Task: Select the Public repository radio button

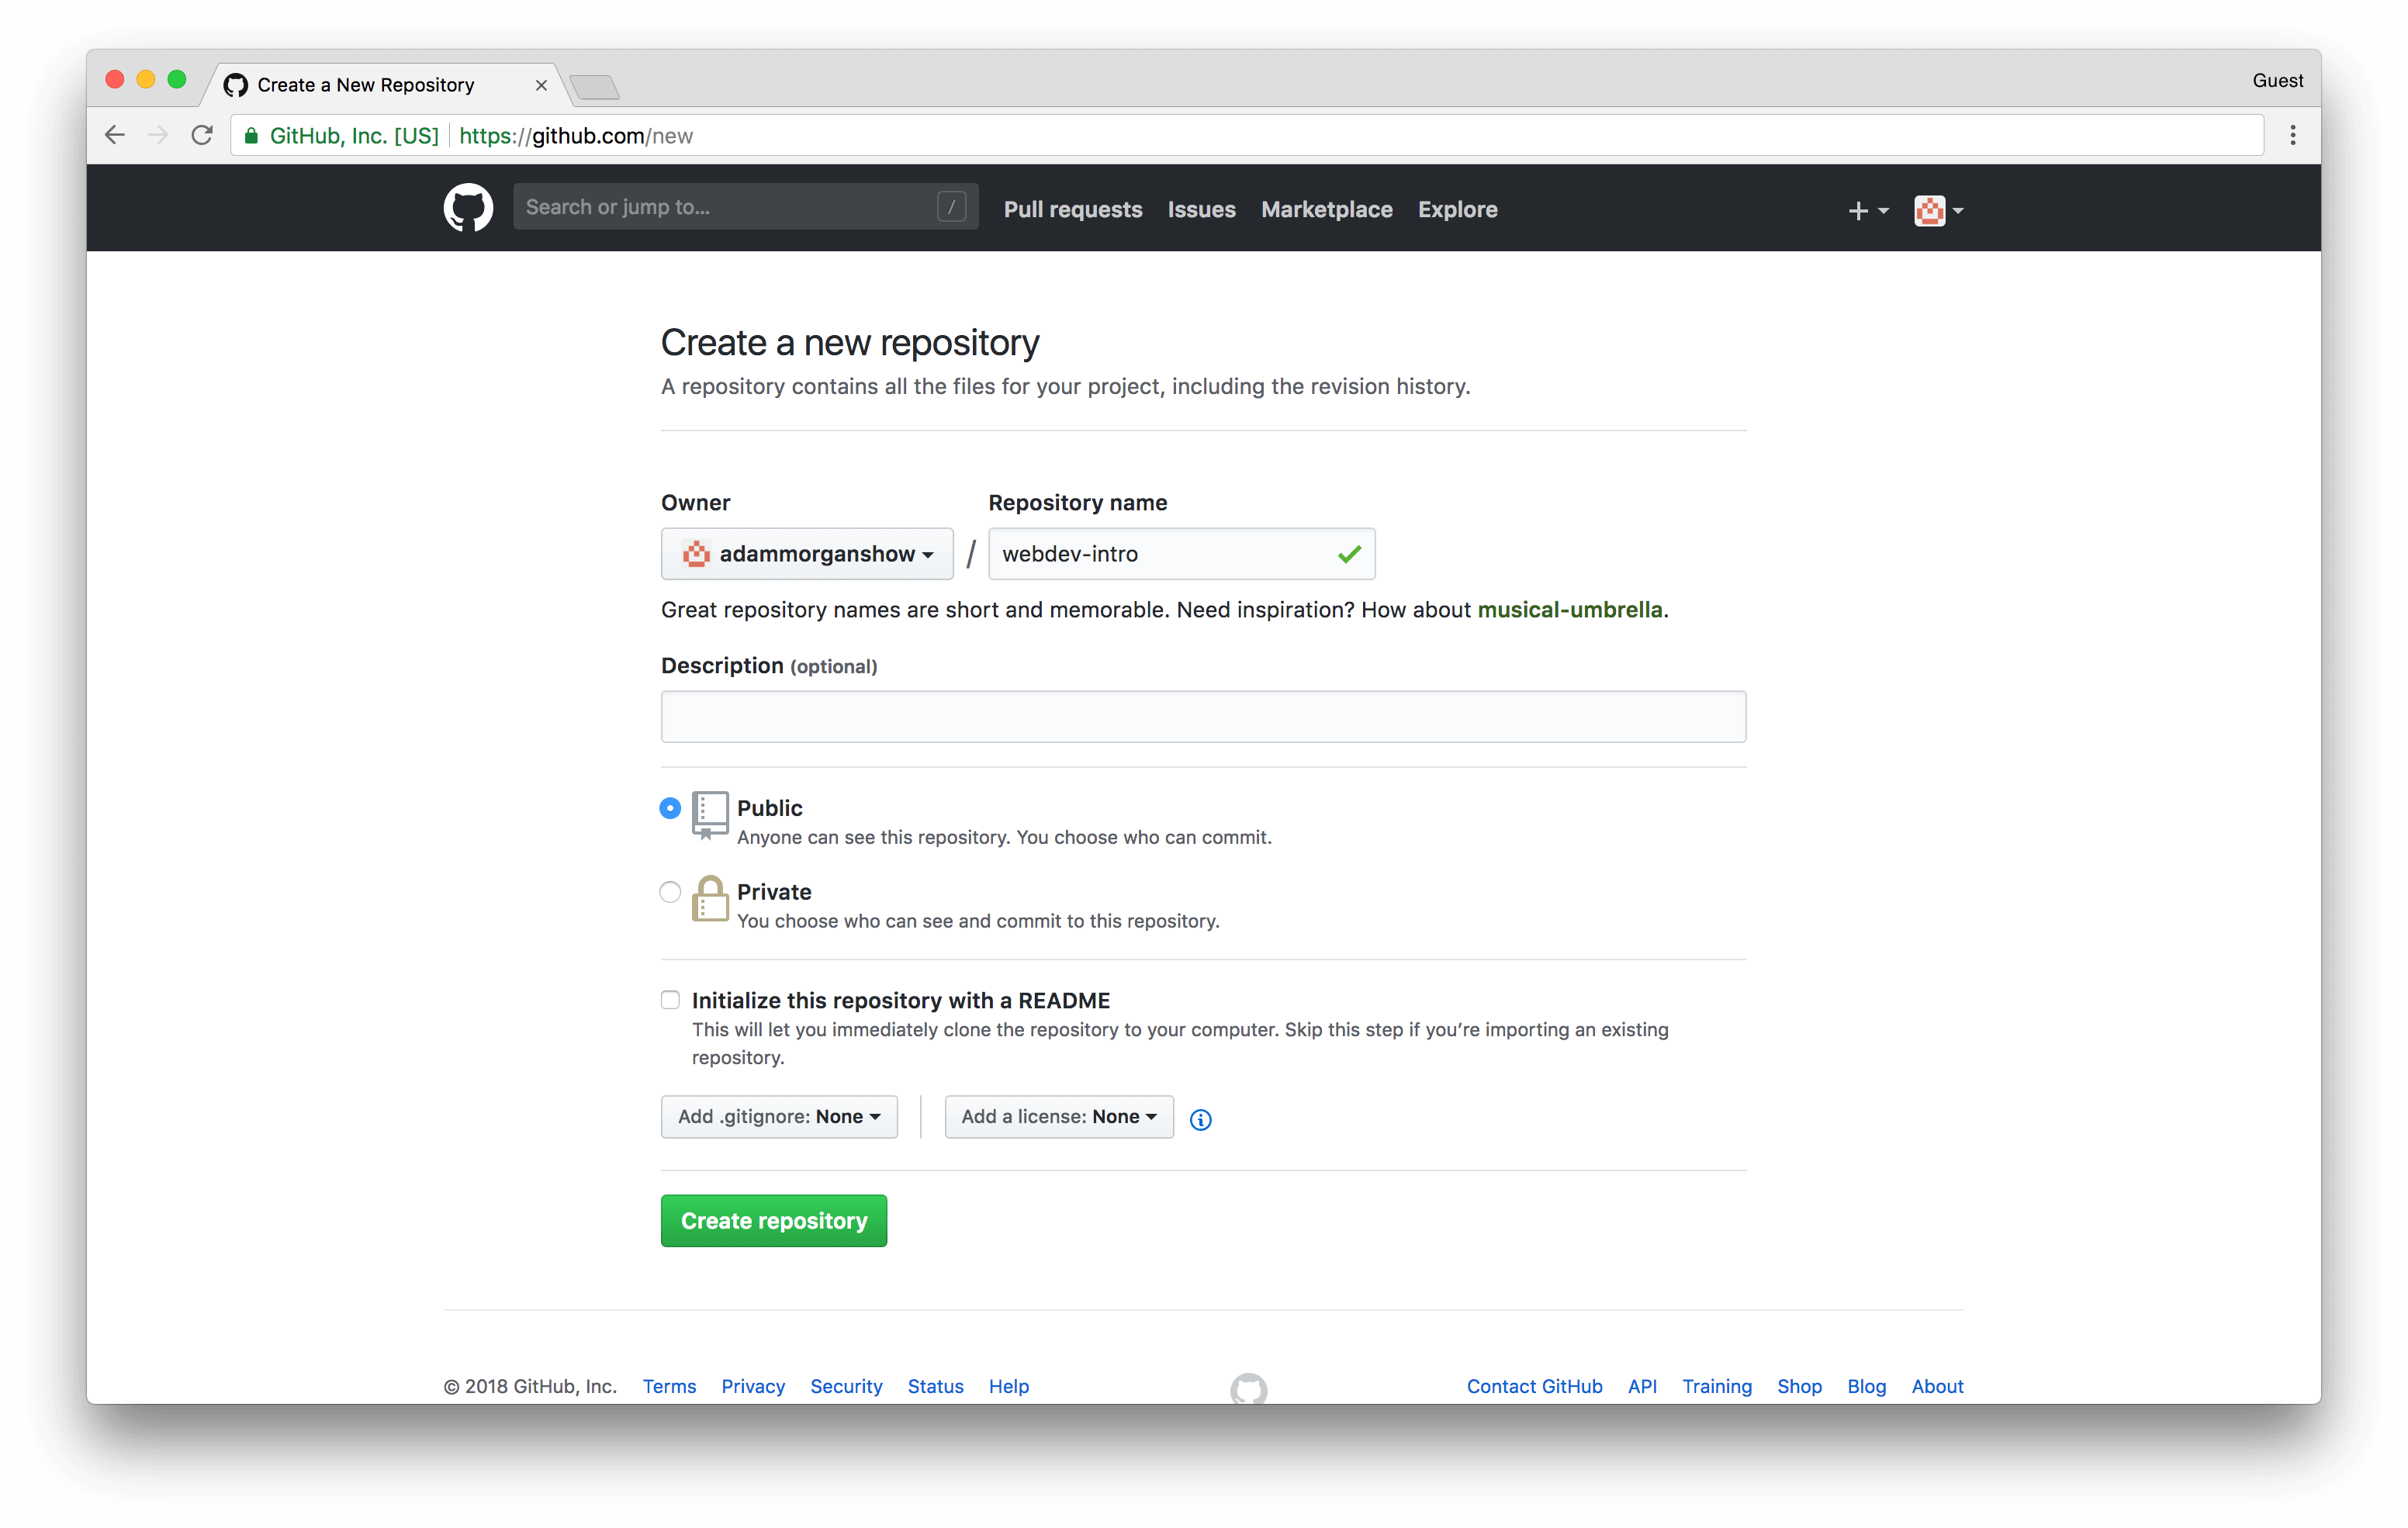Action: (670, 808)
